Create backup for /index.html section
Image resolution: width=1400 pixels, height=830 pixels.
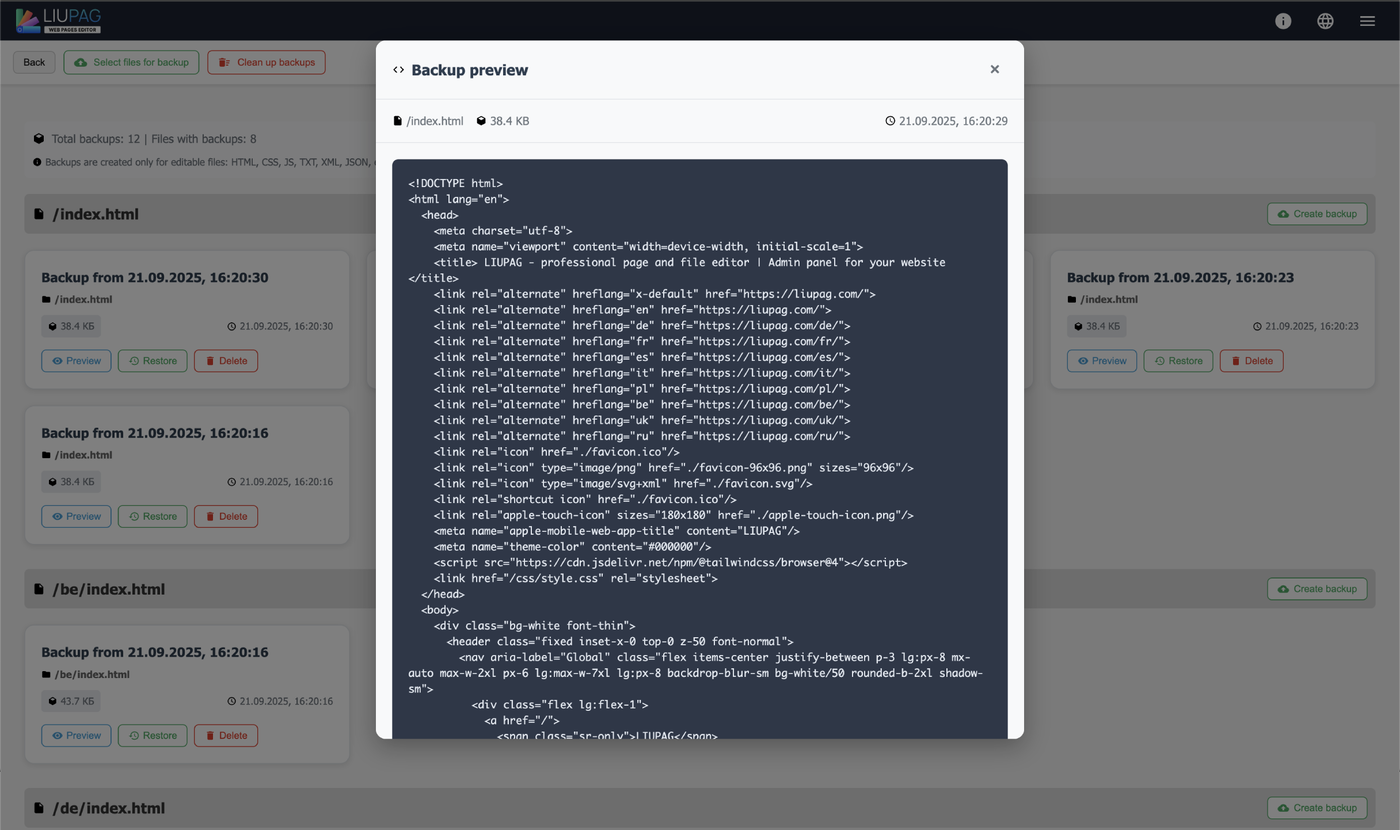pyautogui.click(x=1316, y=214)
